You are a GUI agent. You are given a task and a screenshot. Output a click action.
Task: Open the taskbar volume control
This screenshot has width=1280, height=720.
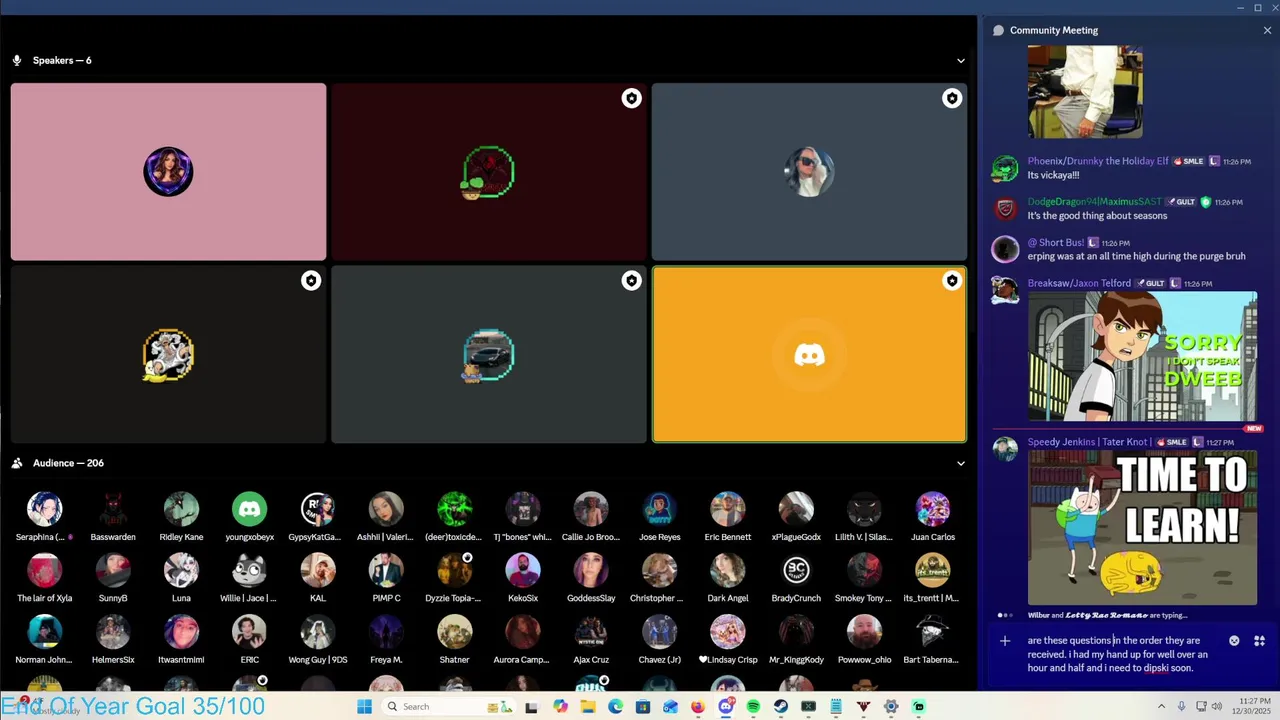tap(1217, 707)
